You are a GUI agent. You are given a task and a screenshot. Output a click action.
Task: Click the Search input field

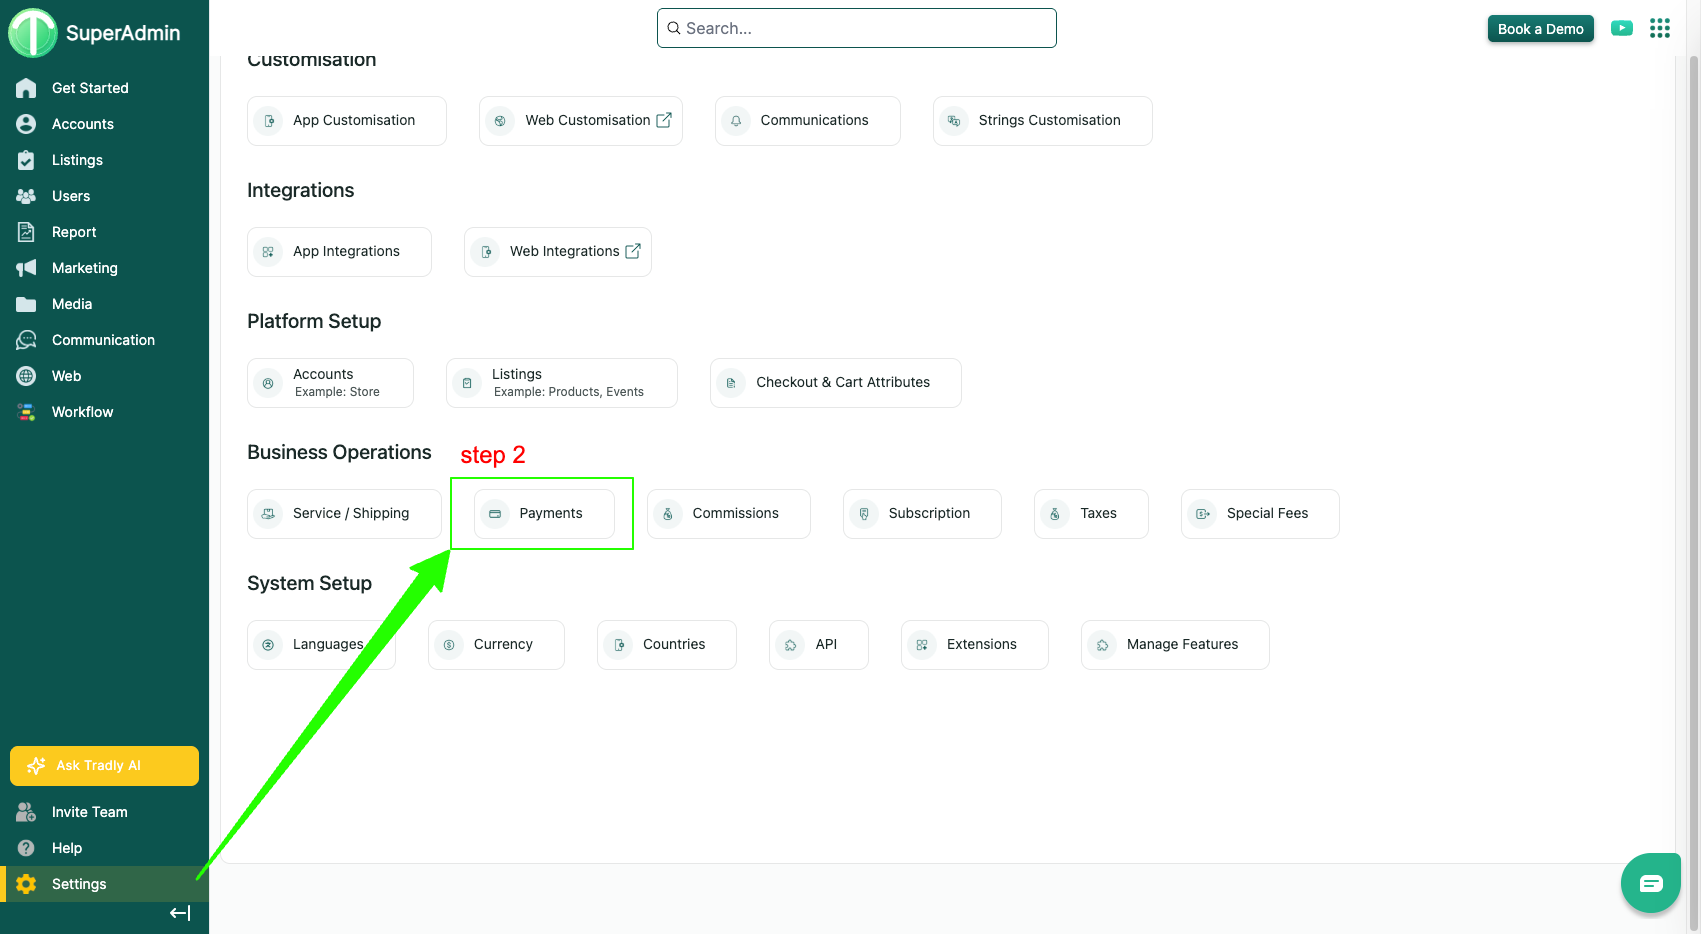click(857, 28)
